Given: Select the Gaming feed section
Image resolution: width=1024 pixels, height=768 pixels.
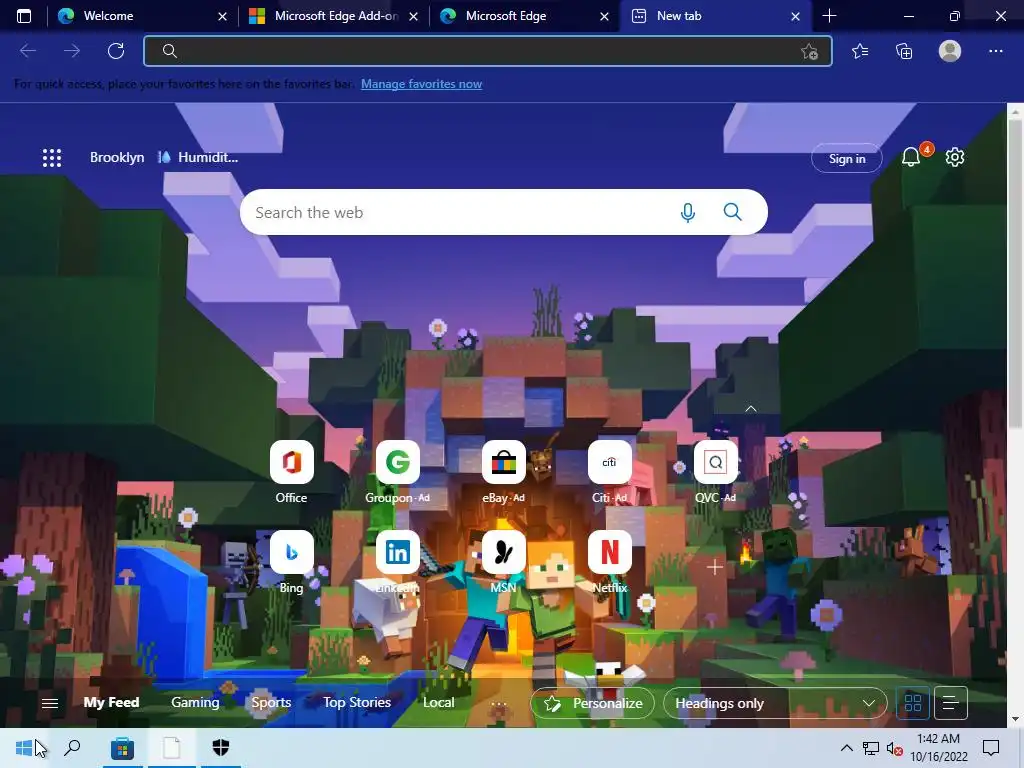Looking at the screenshot, I should [x=195, y=703].
